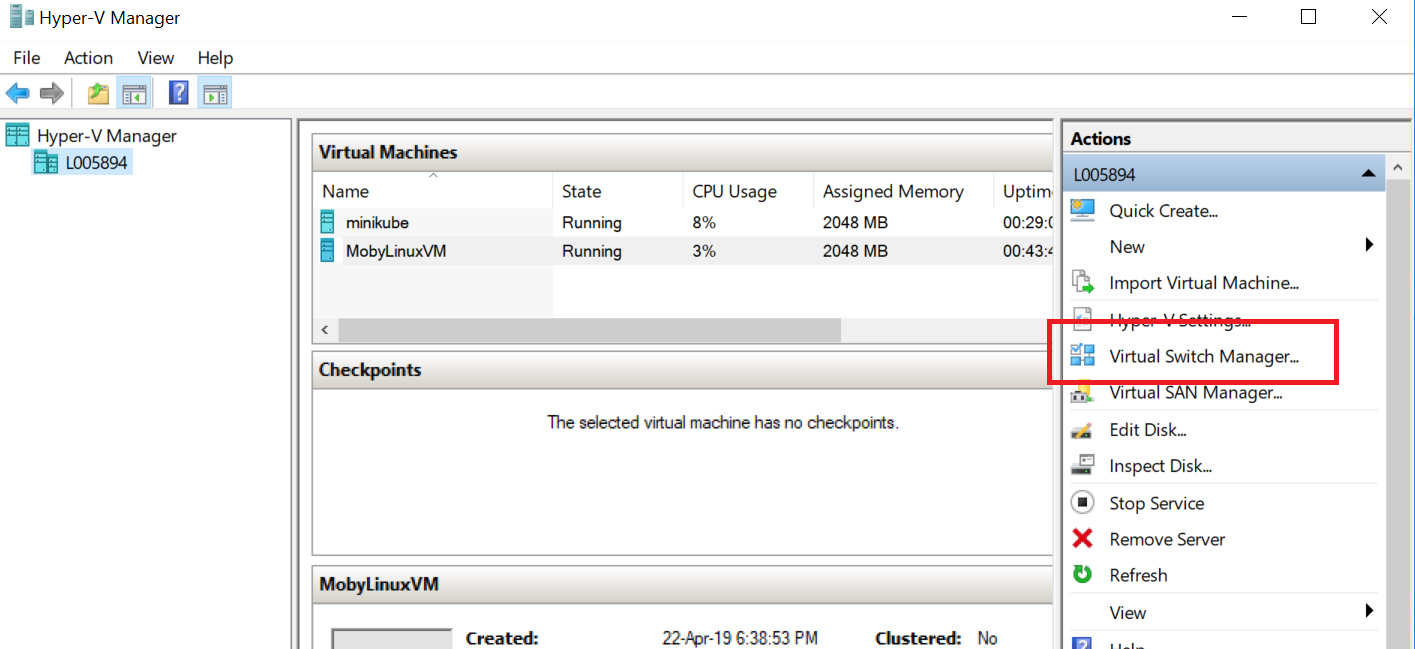
Task: Collapse the L005894 actions section chevron
Action: (1369, 173)
